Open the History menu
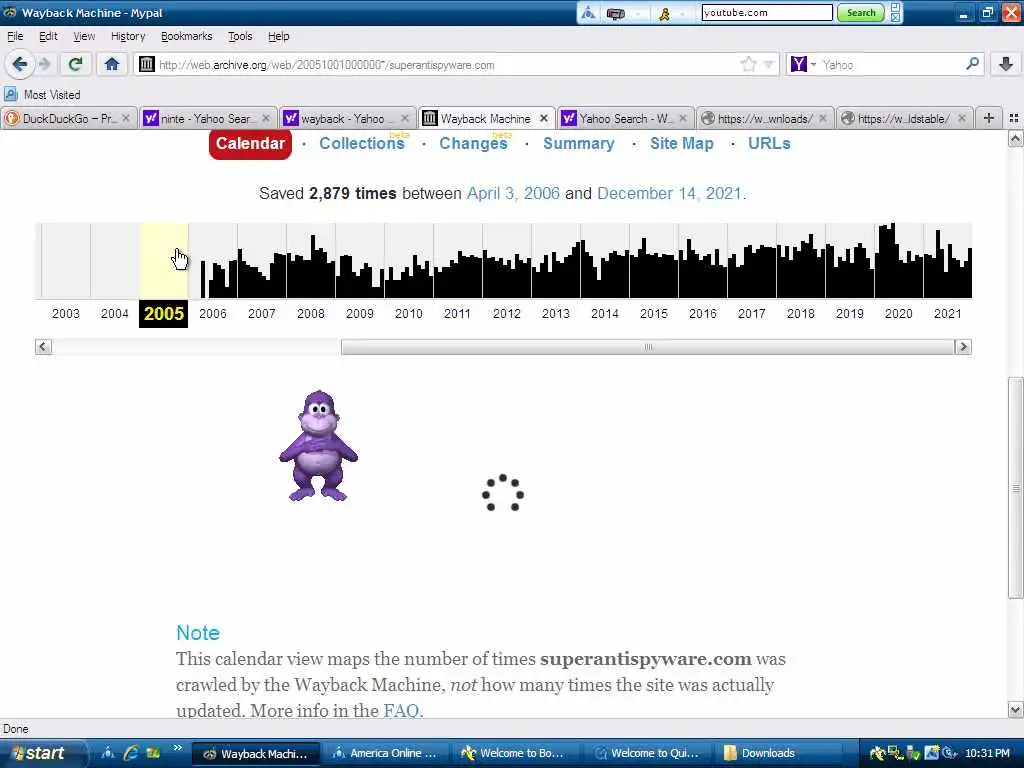Screen dimensions: 1024x768 pyautogui.click(x=128, y=37)
